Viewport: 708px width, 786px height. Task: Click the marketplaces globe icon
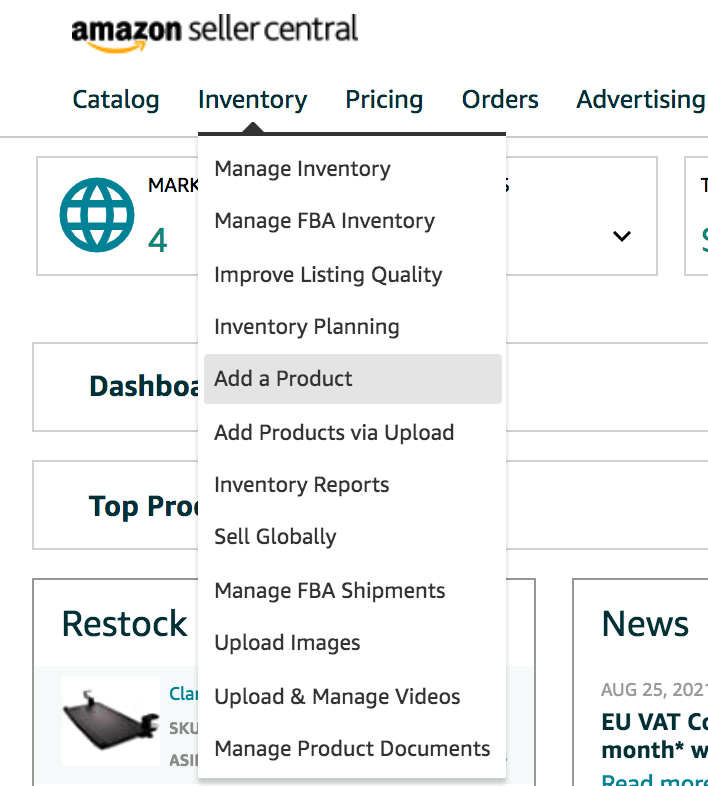pos(97,215)
